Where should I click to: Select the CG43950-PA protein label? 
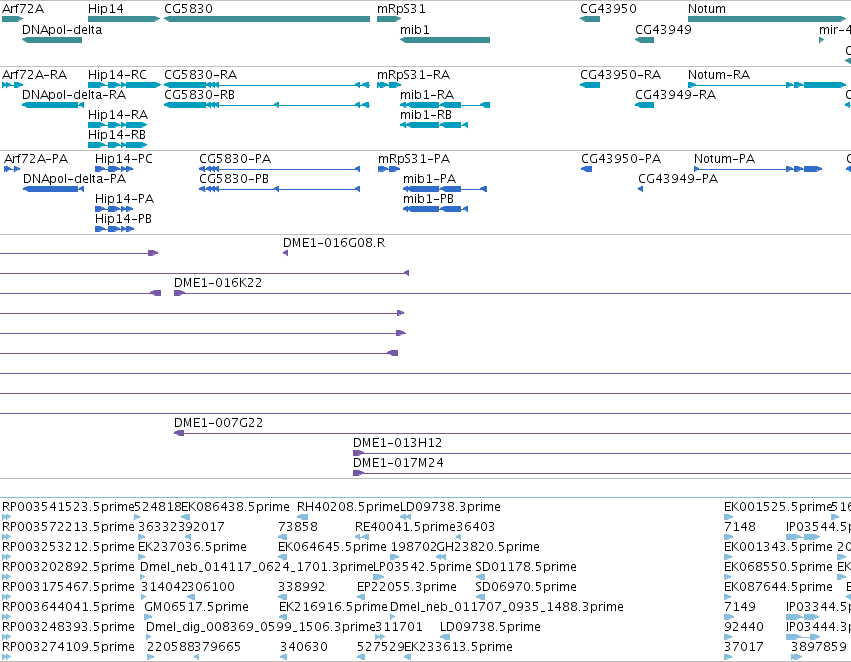point(621,159)
